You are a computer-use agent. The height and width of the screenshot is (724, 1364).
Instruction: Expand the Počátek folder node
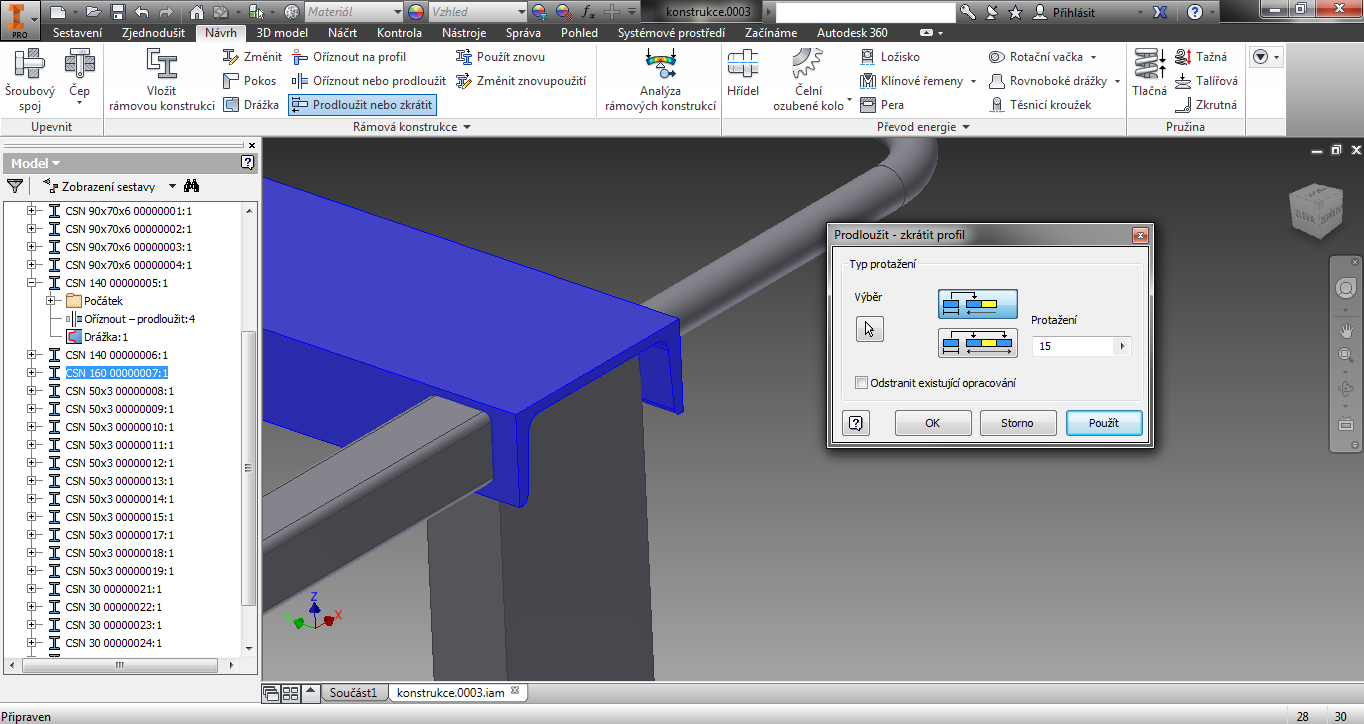point(50,301)
